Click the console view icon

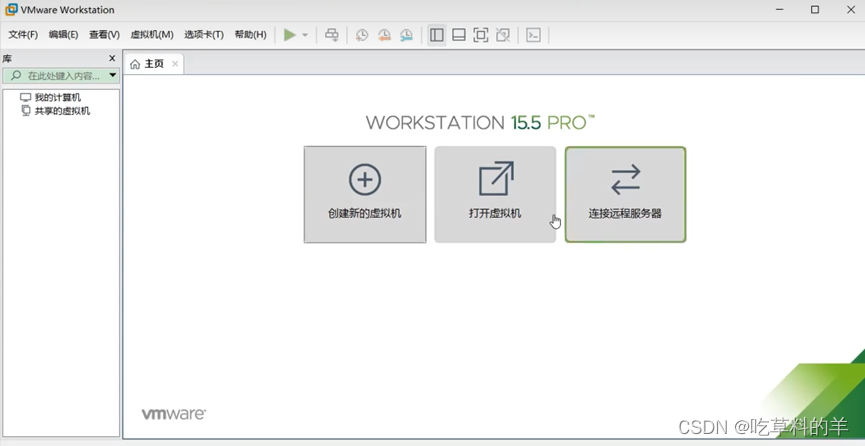(533, 35)
